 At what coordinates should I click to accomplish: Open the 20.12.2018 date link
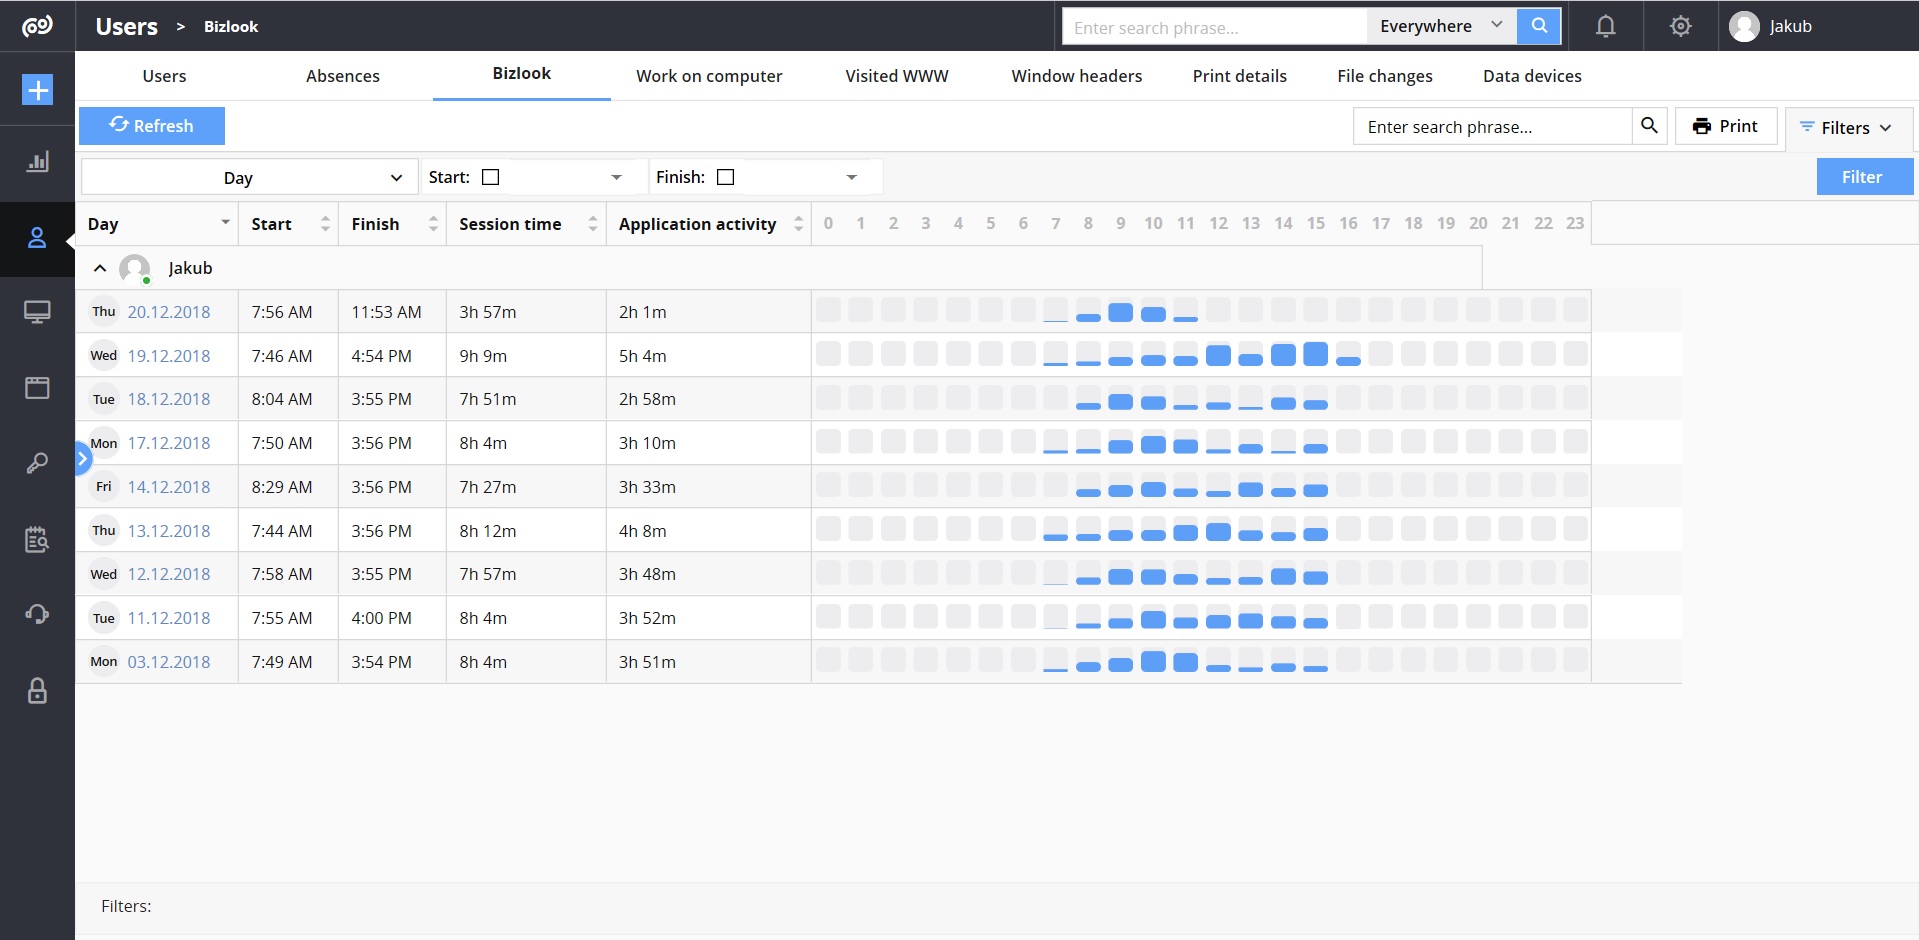[169, 312]
